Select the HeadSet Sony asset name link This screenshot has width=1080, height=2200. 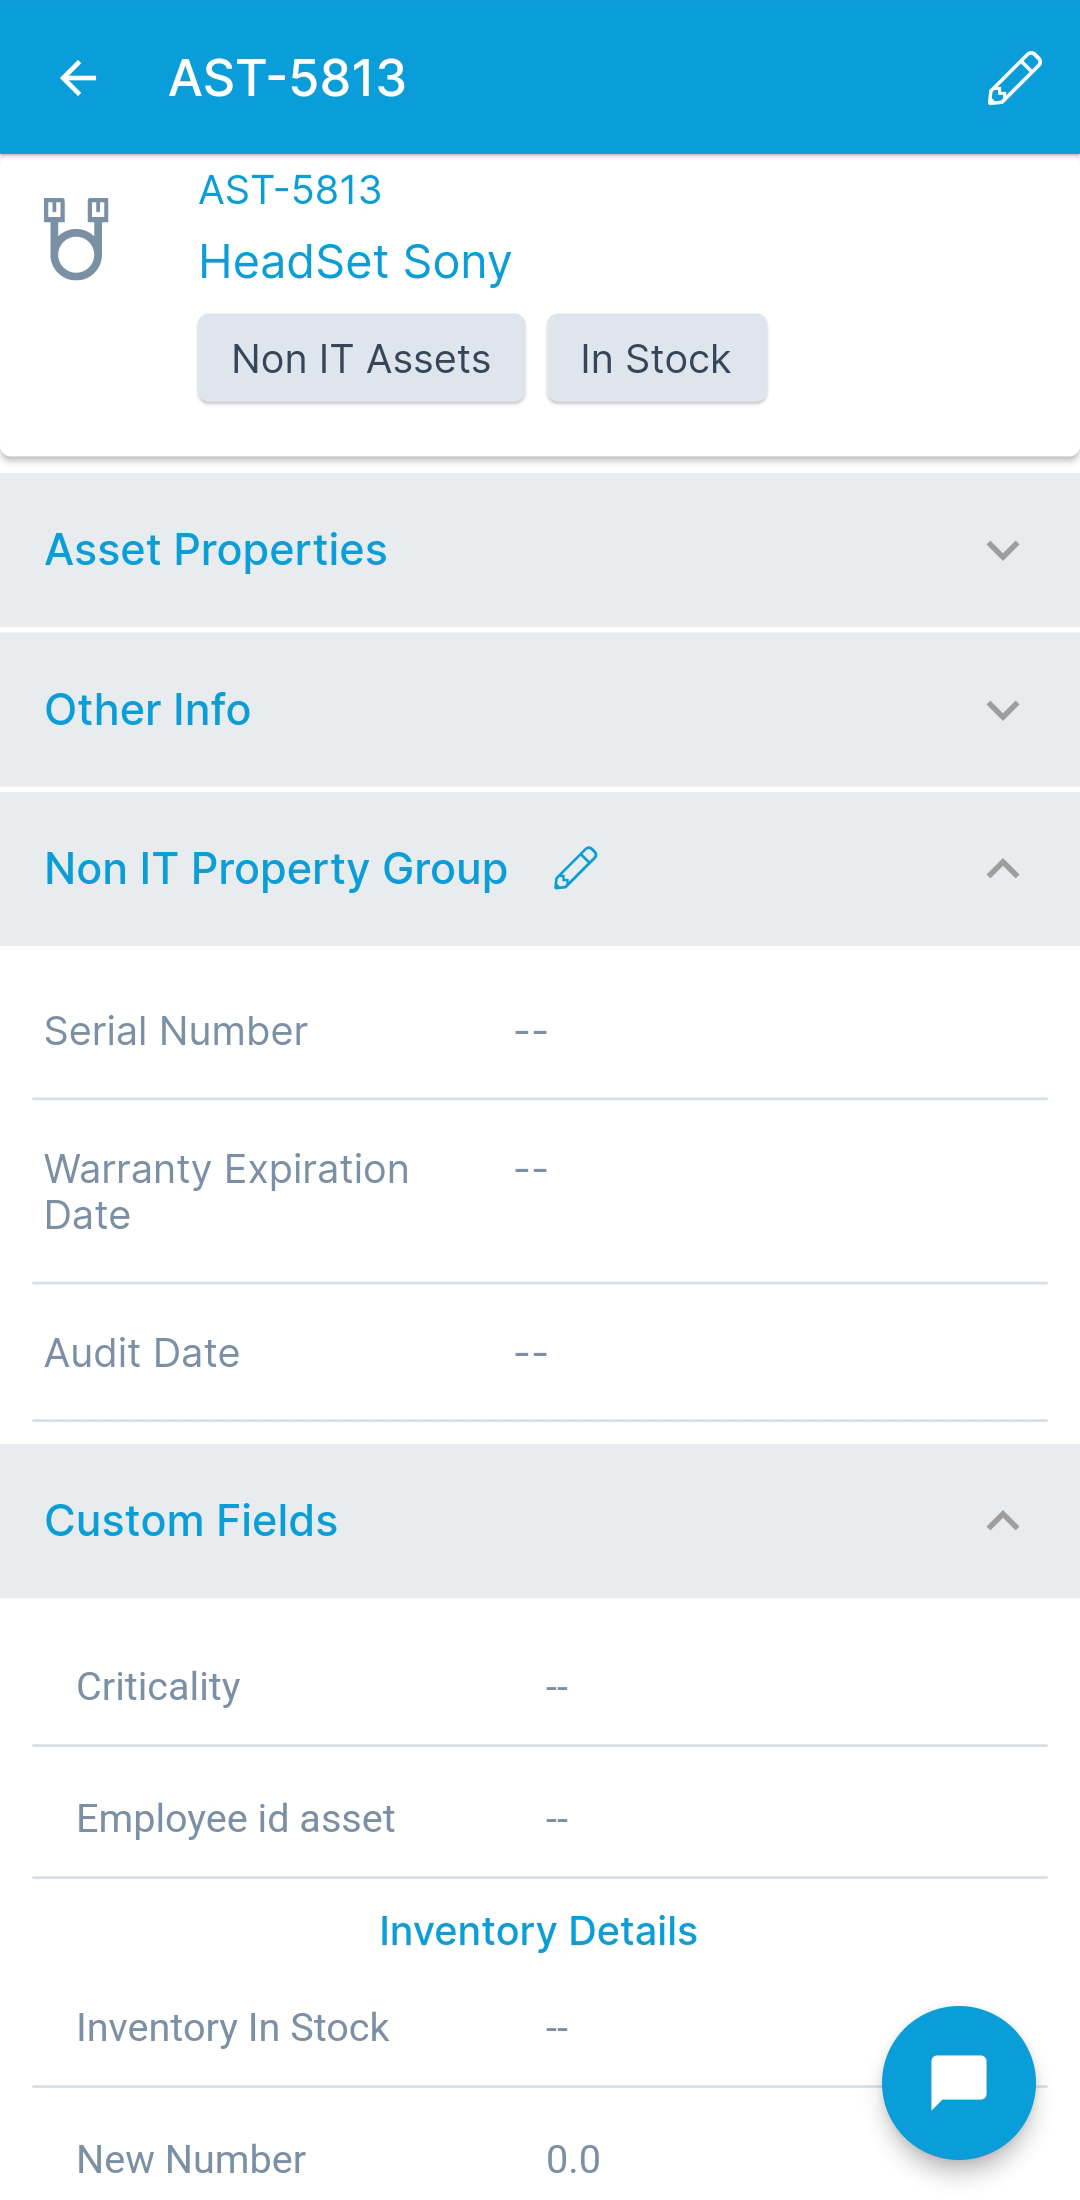[354, 261]
